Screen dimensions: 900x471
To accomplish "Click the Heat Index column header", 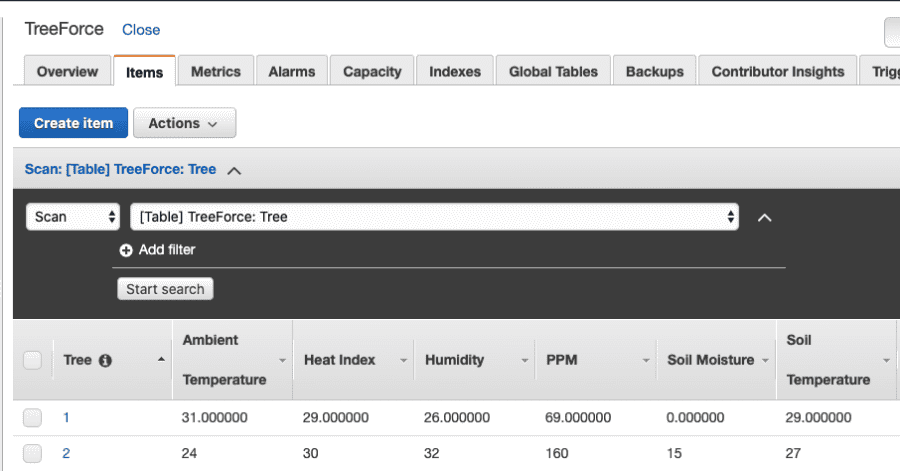I will point(339,360).
